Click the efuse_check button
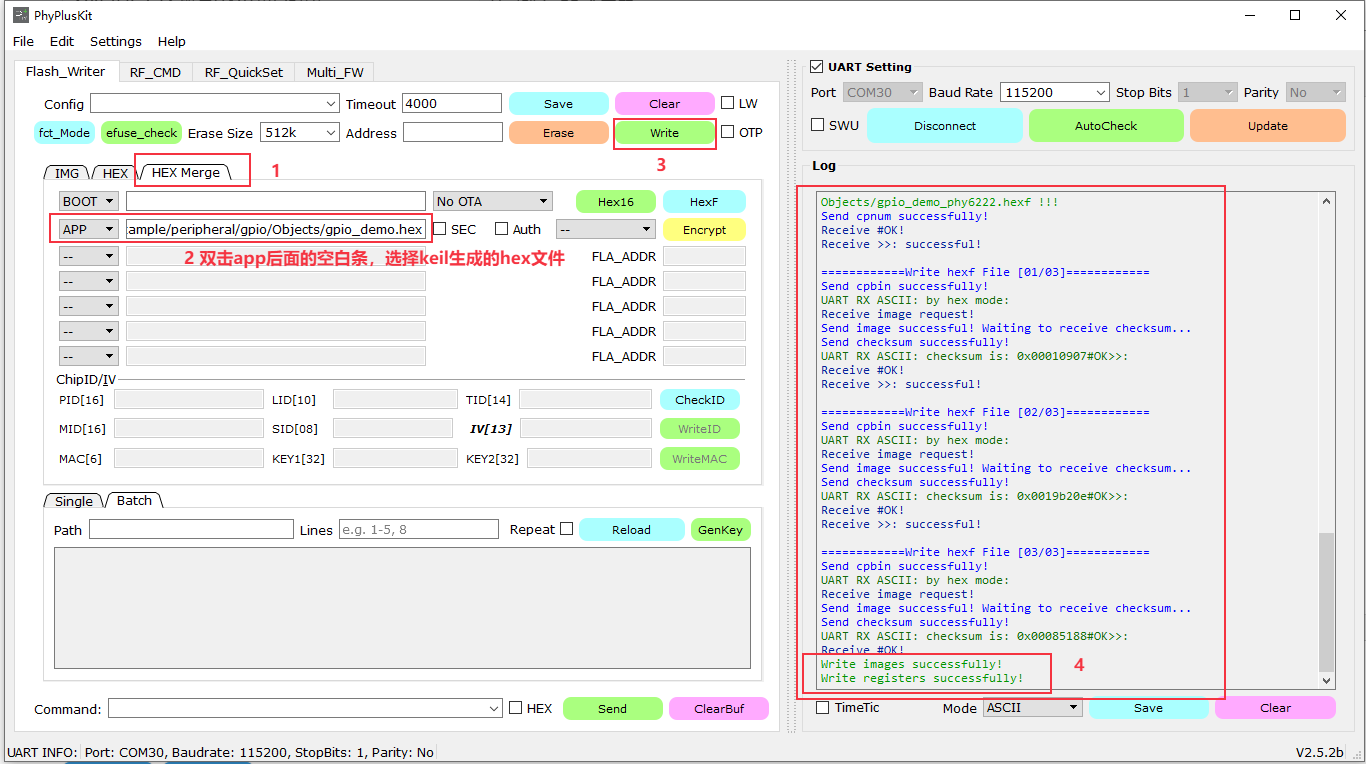This screenshot has height=764, width=1366. pos(142,132)
